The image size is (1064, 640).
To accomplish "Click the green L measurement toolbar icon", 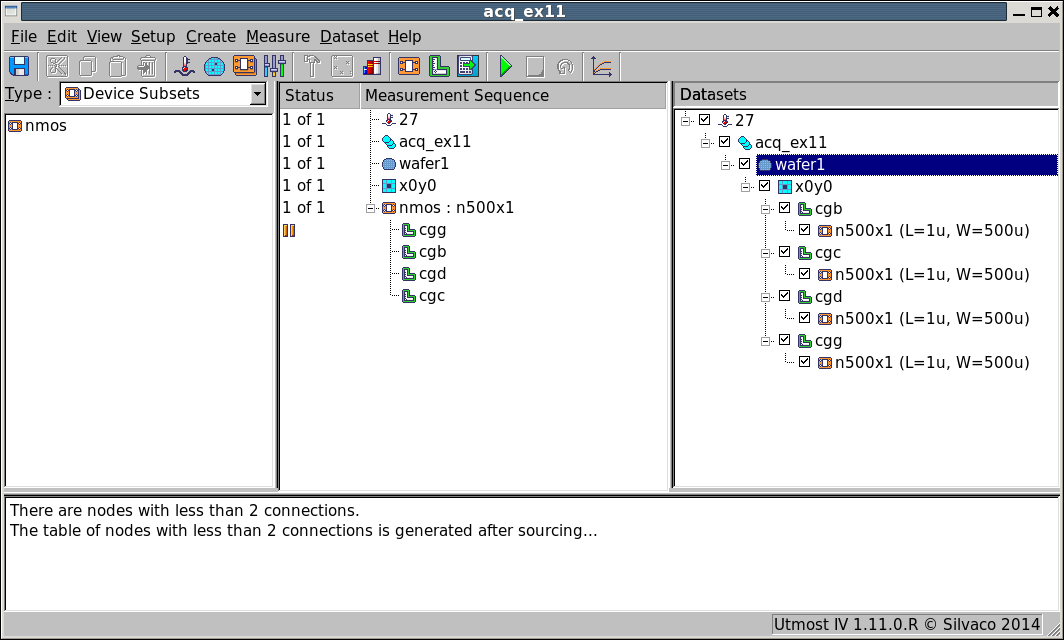I will [x=439, y=67].
